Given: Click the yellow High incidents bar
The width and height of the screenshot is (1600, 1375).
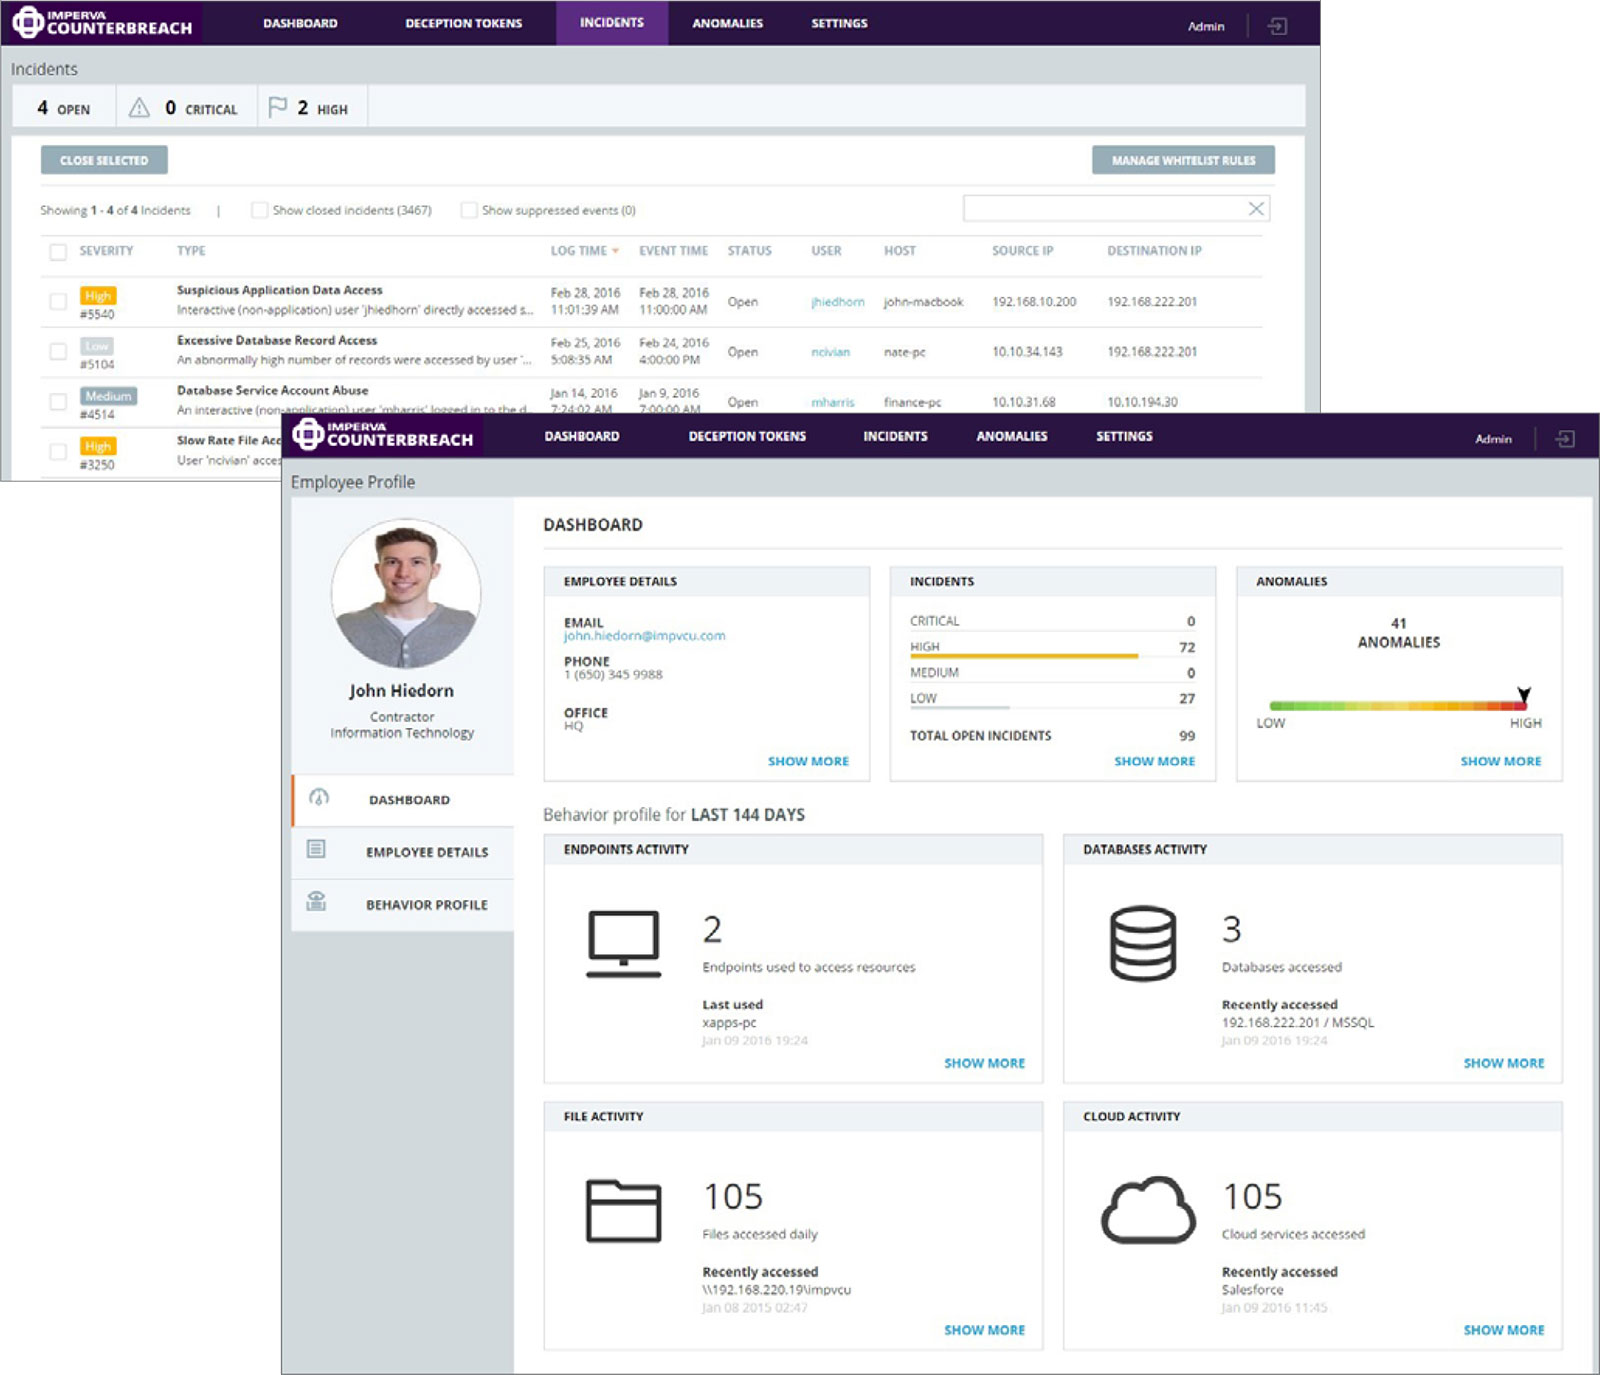Looking at the screenshot, I should (1024, 656).
